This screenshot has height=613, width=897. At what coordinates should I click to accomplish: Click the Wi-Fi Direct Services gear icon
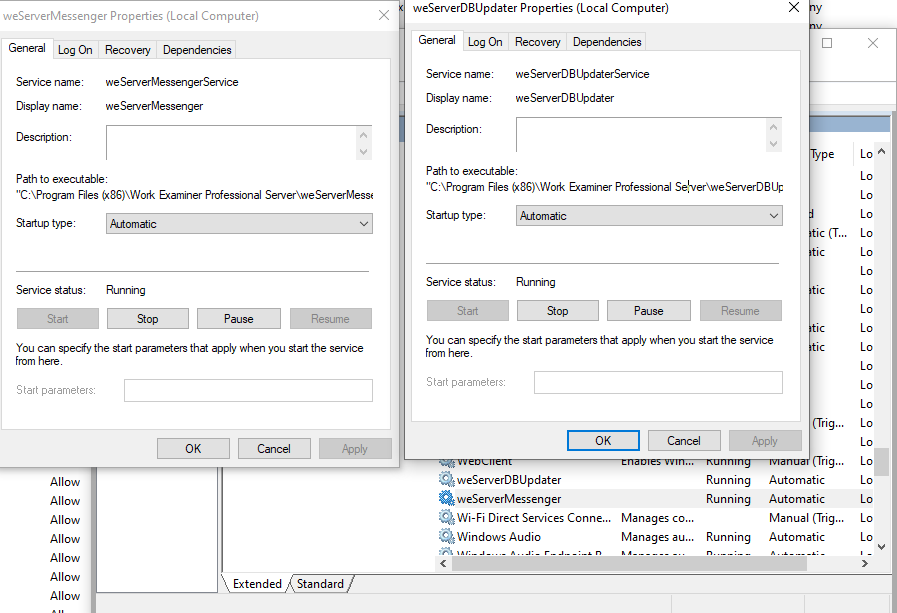446,518
